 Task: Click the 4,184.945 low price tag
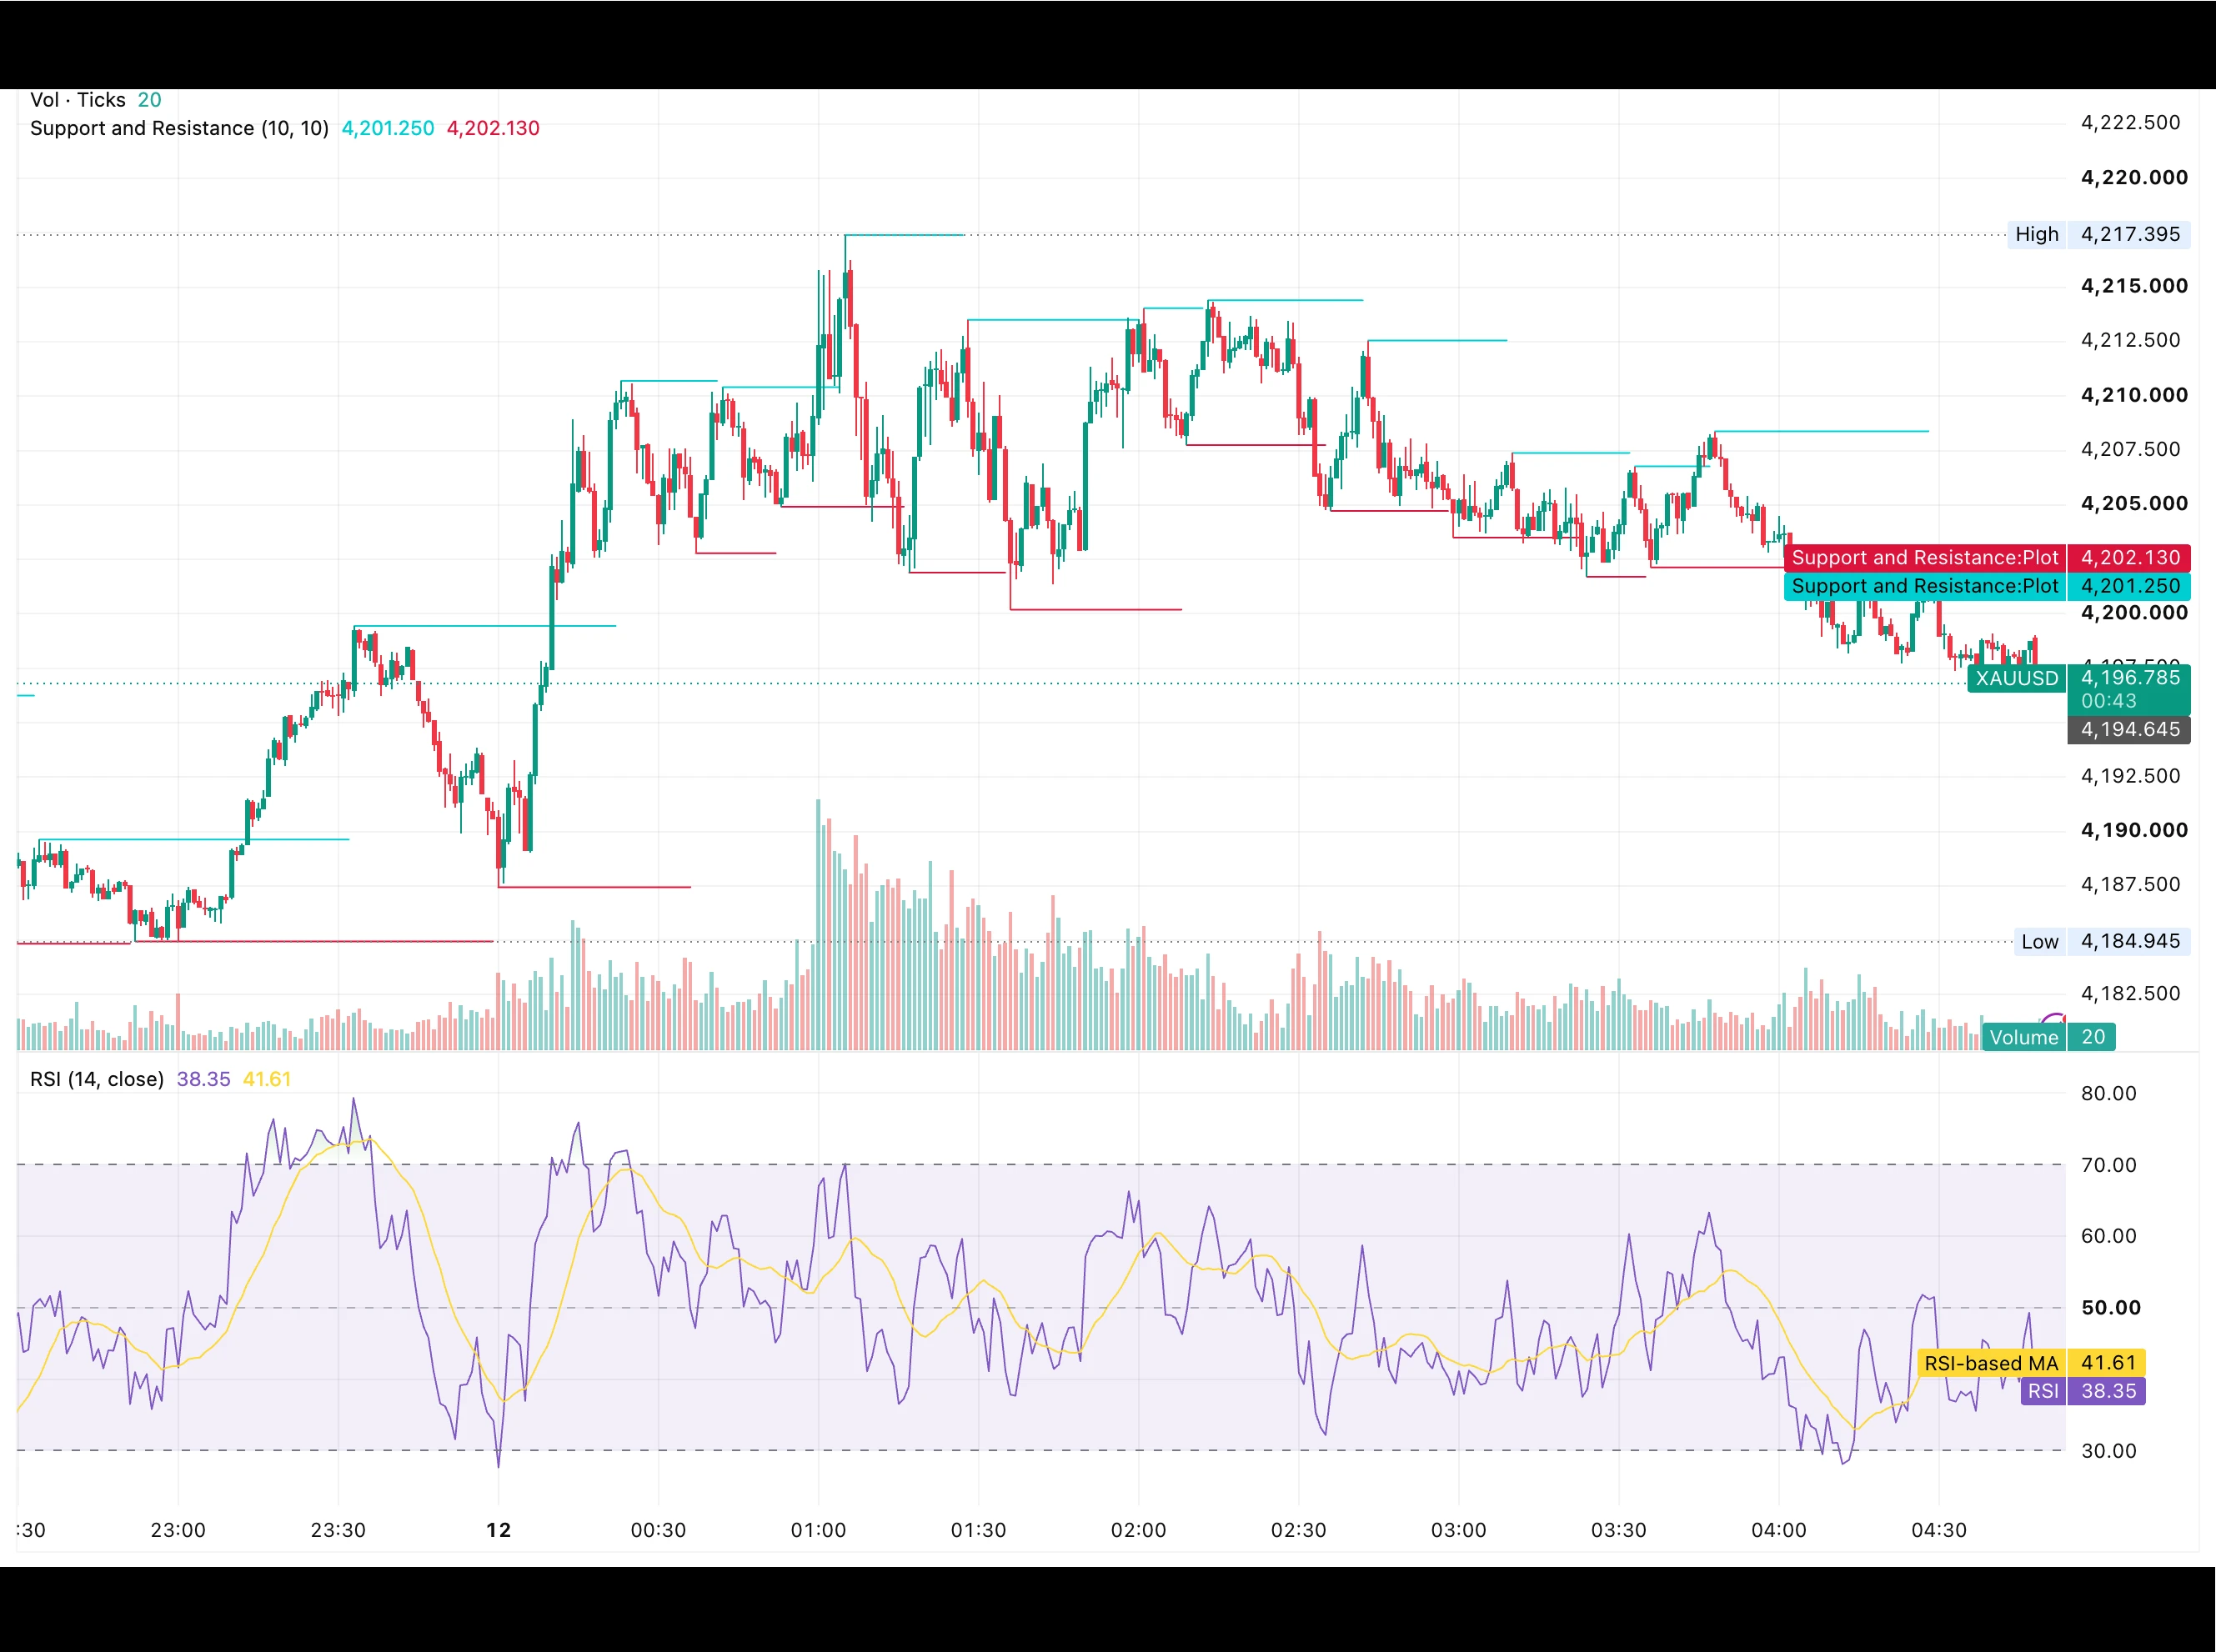[x=2130, y=941]
